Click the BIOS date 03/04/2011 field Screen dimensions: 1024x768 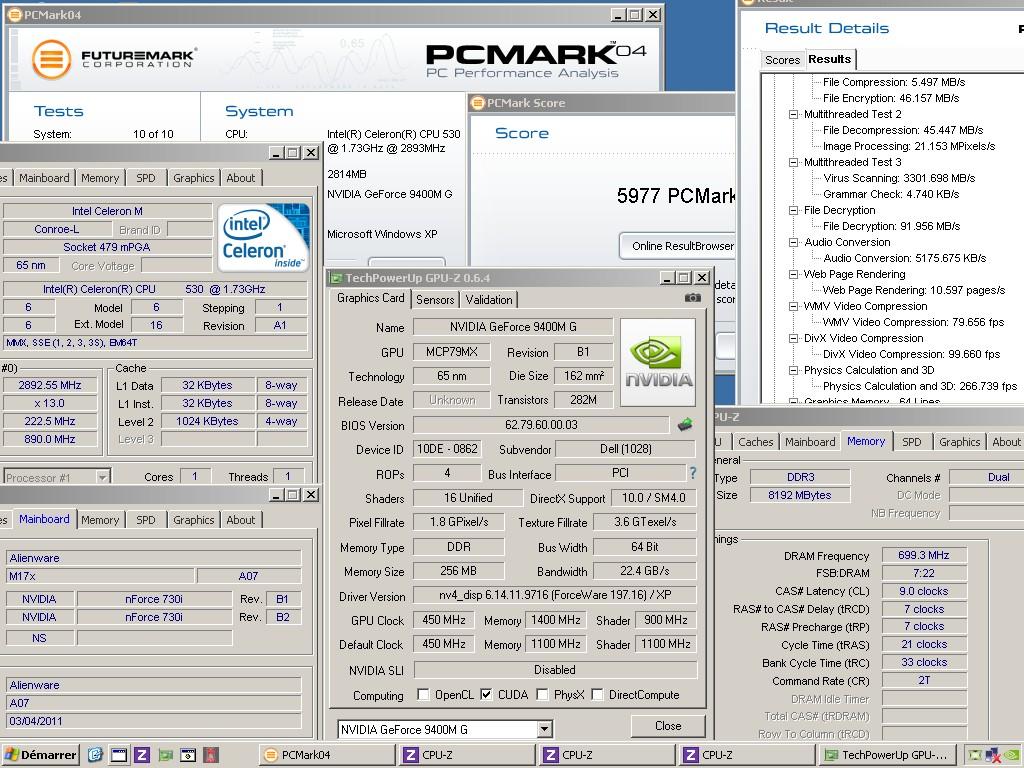[x=153, y=721]
